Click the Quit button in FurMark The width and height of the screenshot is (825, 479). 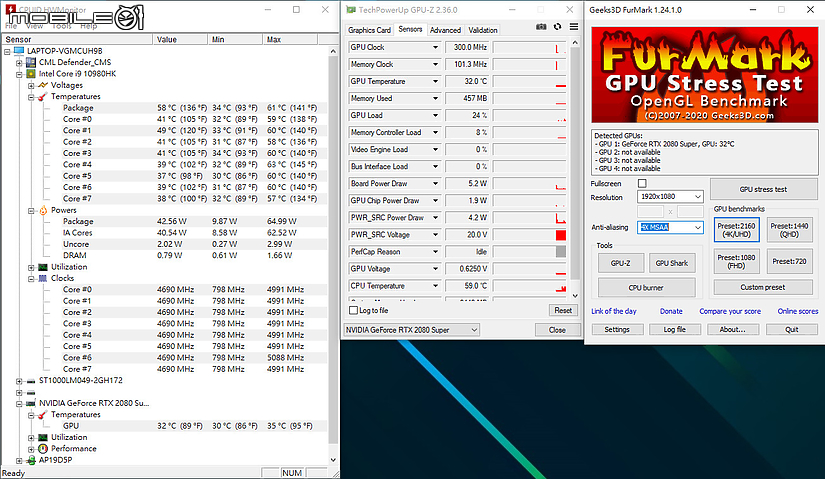[792, 330]
